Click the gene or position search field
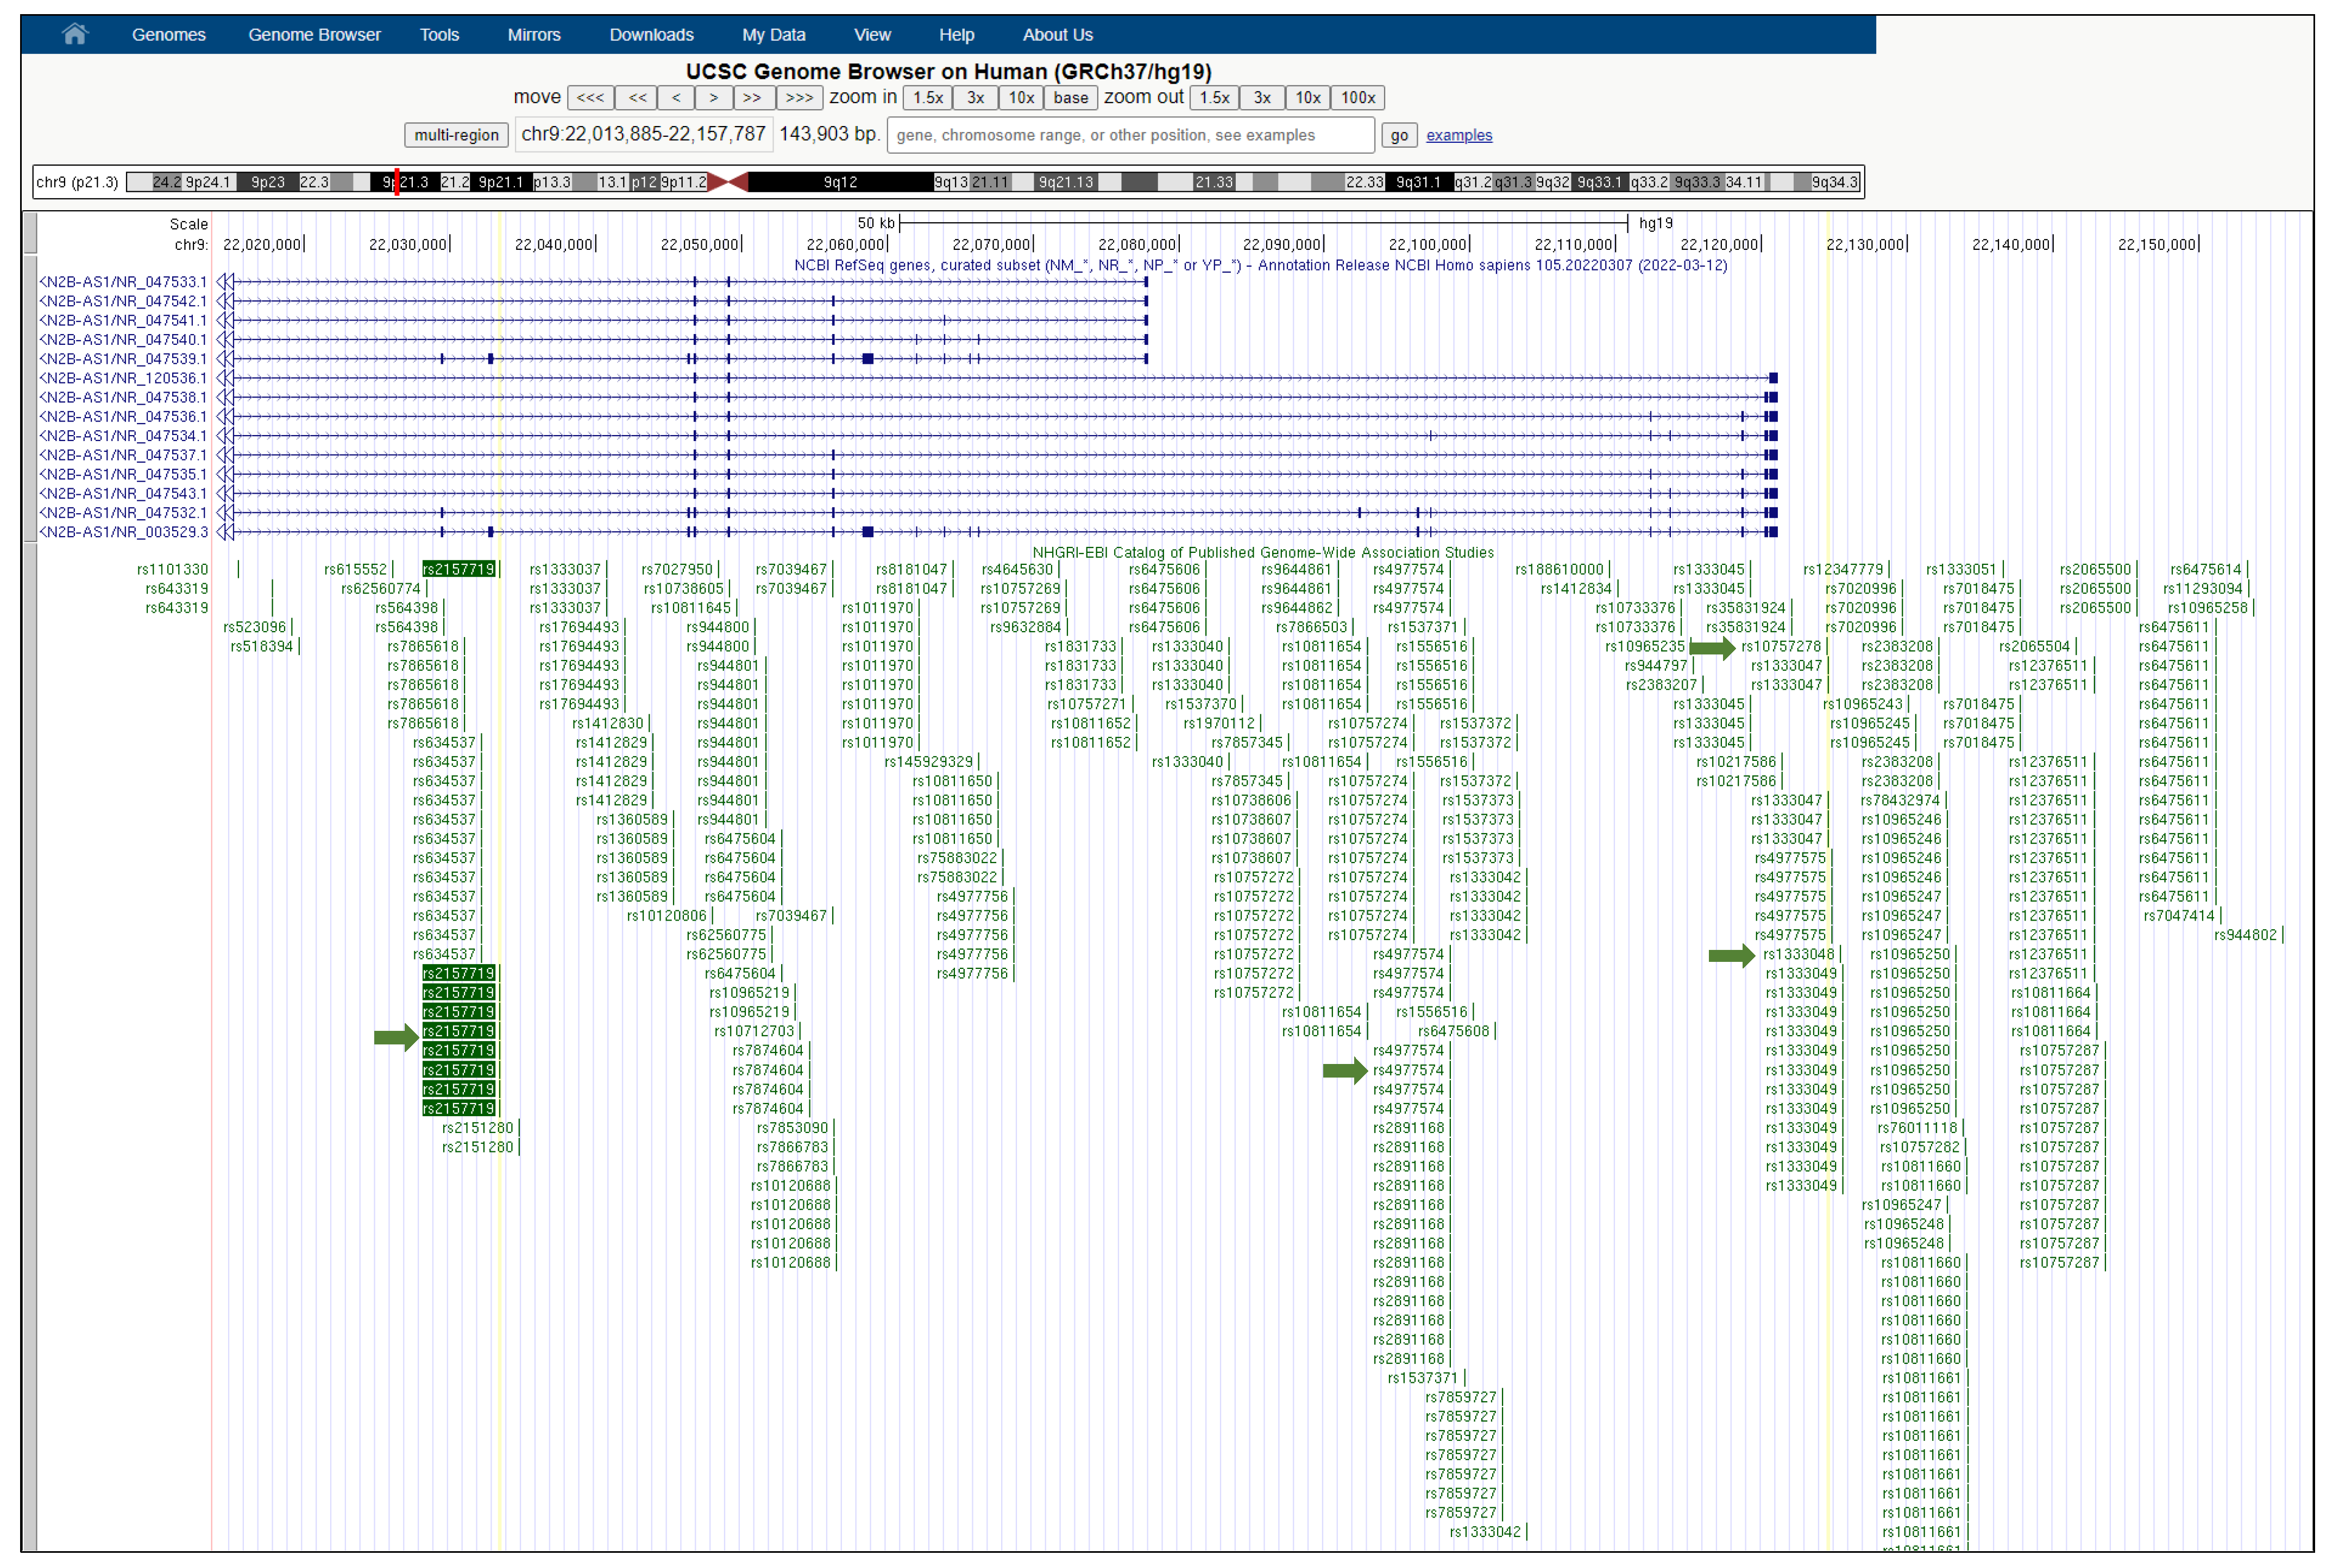2339x1568 pixels. [x=1130, y=135]
